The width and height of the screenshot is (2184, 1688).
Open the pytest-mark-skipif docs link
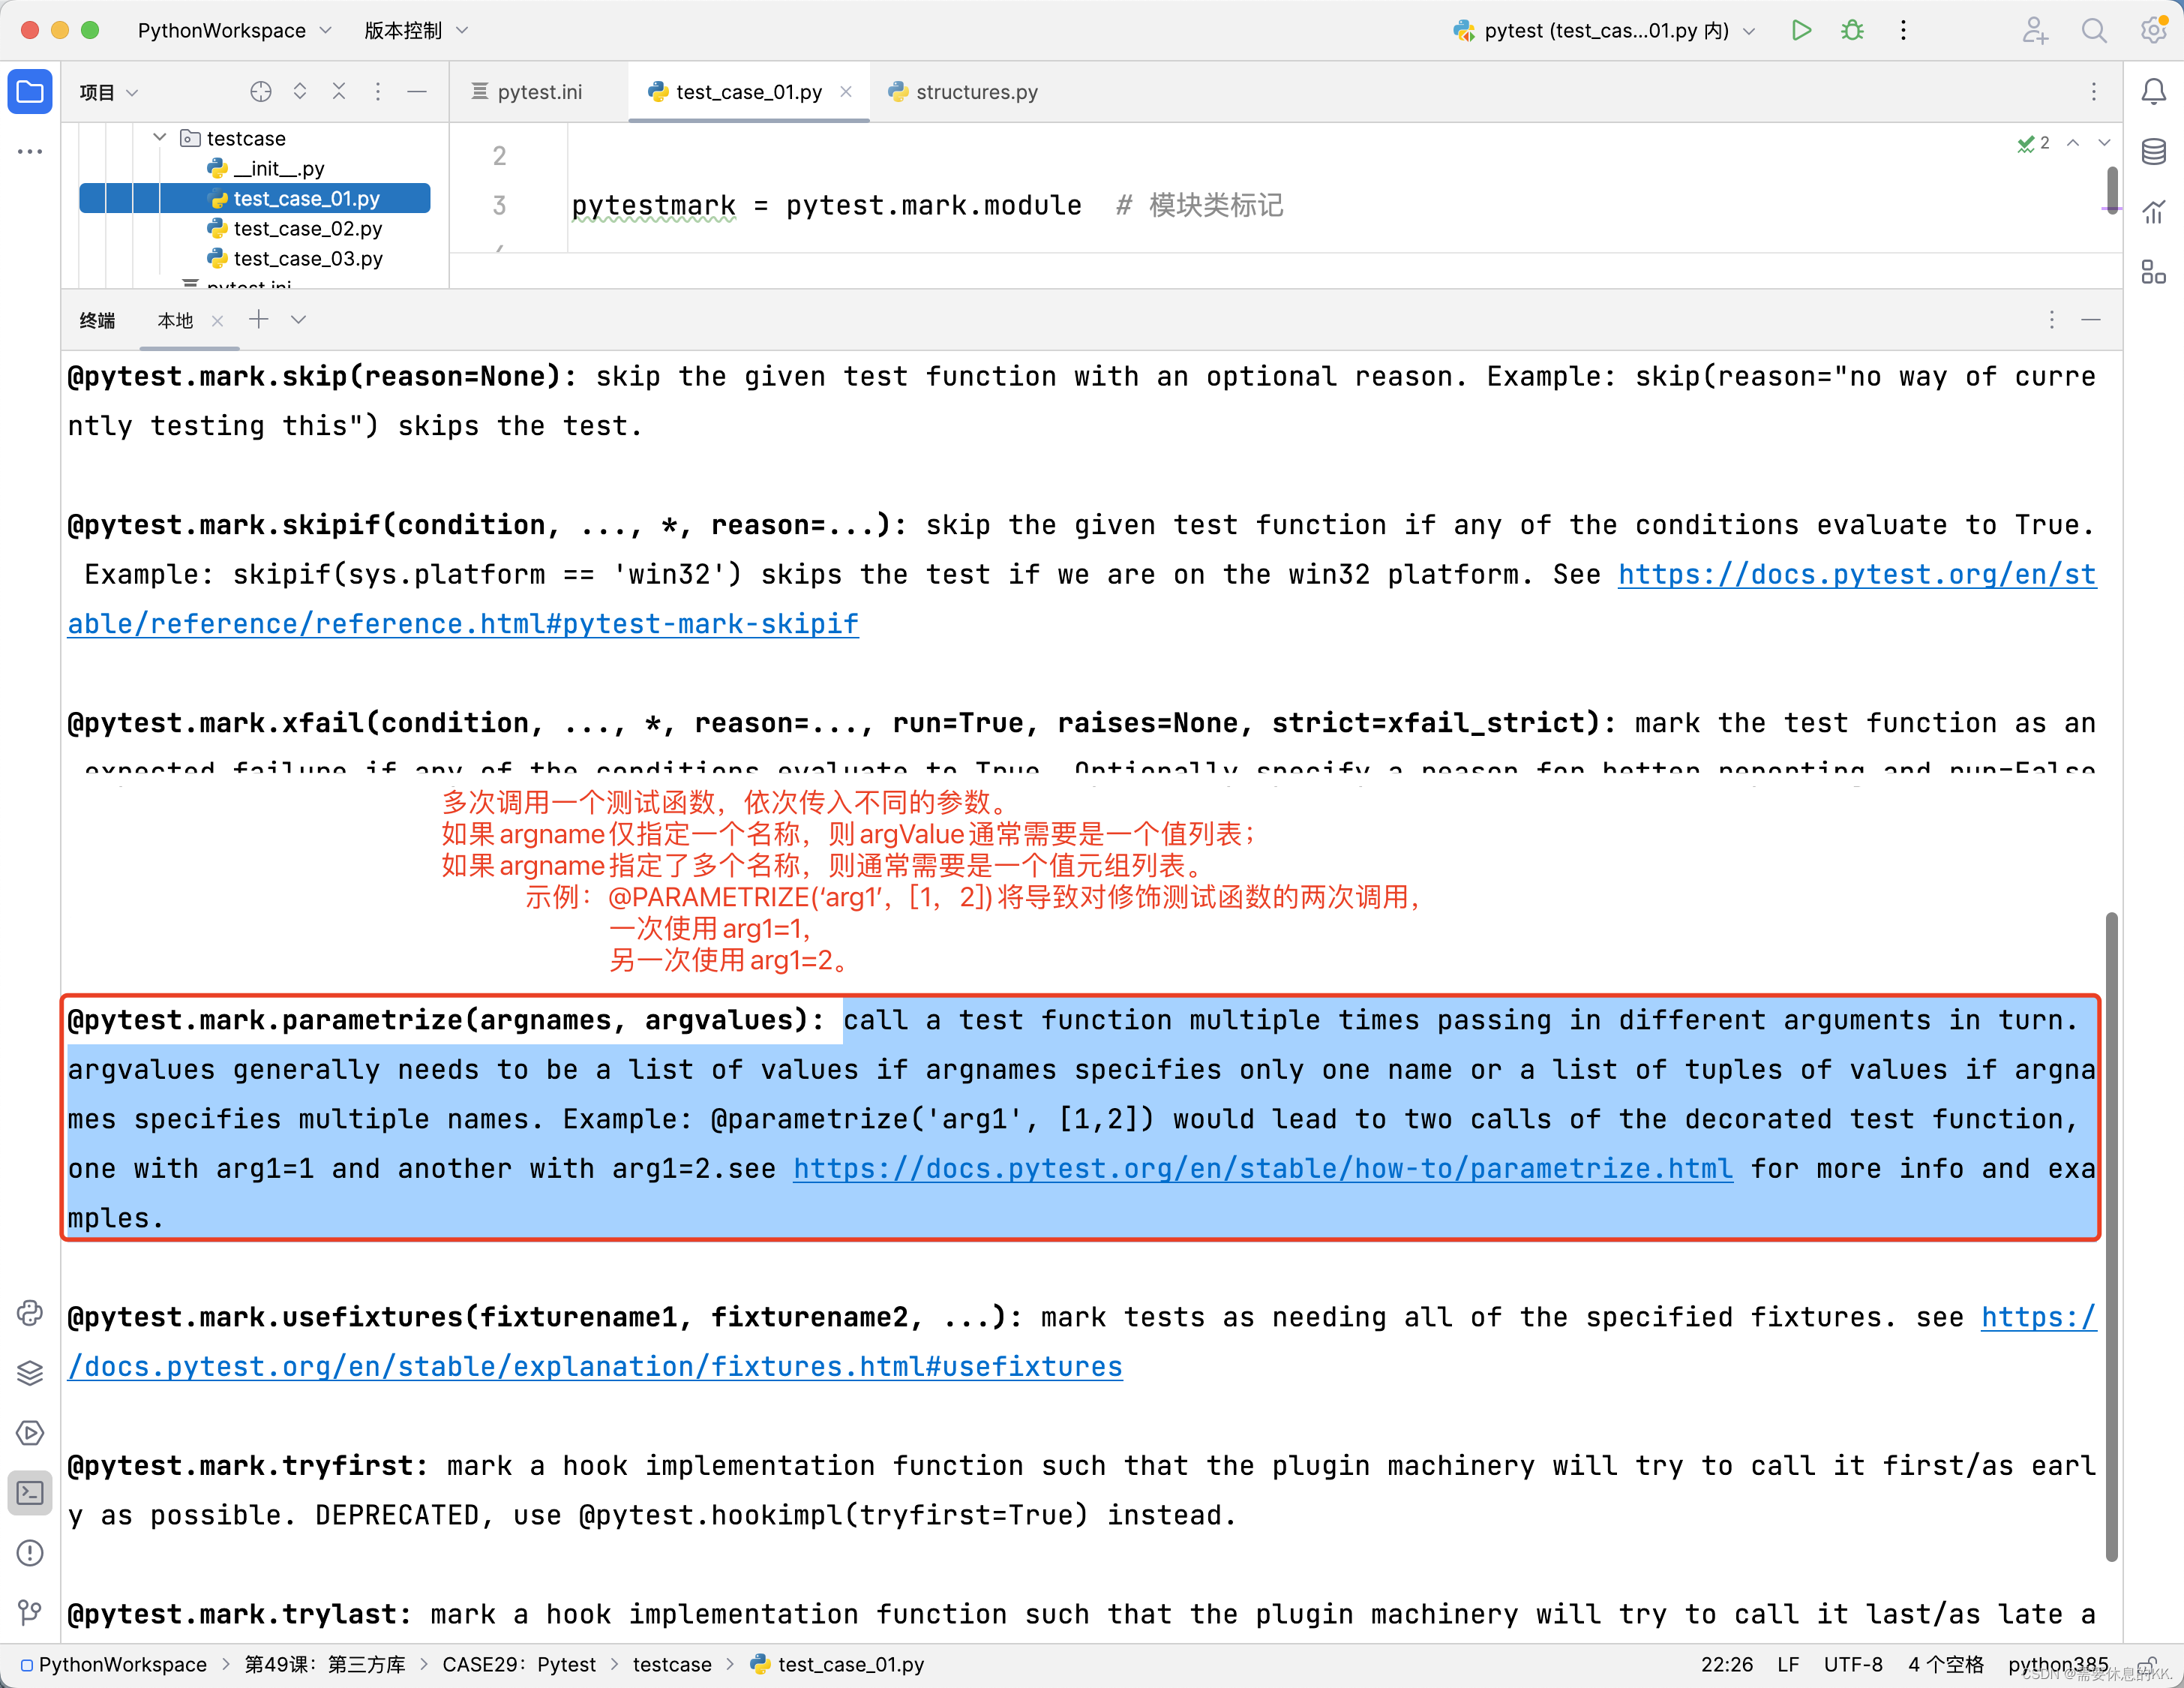coord(463,623)
